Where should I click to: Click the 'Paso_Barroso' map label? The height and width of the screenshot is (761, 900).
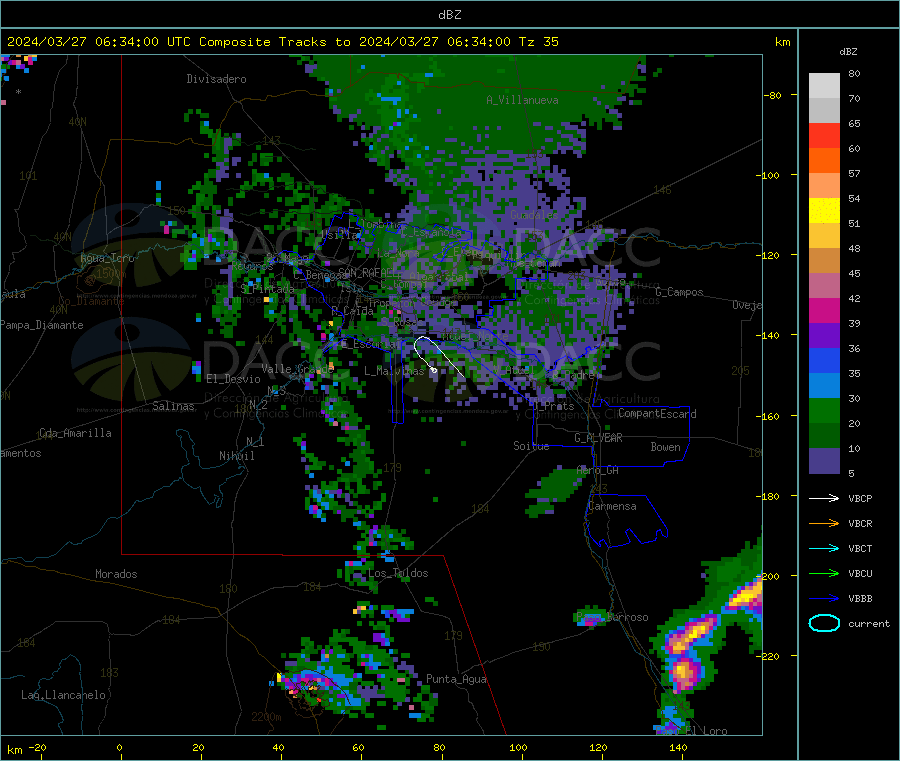(612, 618)
